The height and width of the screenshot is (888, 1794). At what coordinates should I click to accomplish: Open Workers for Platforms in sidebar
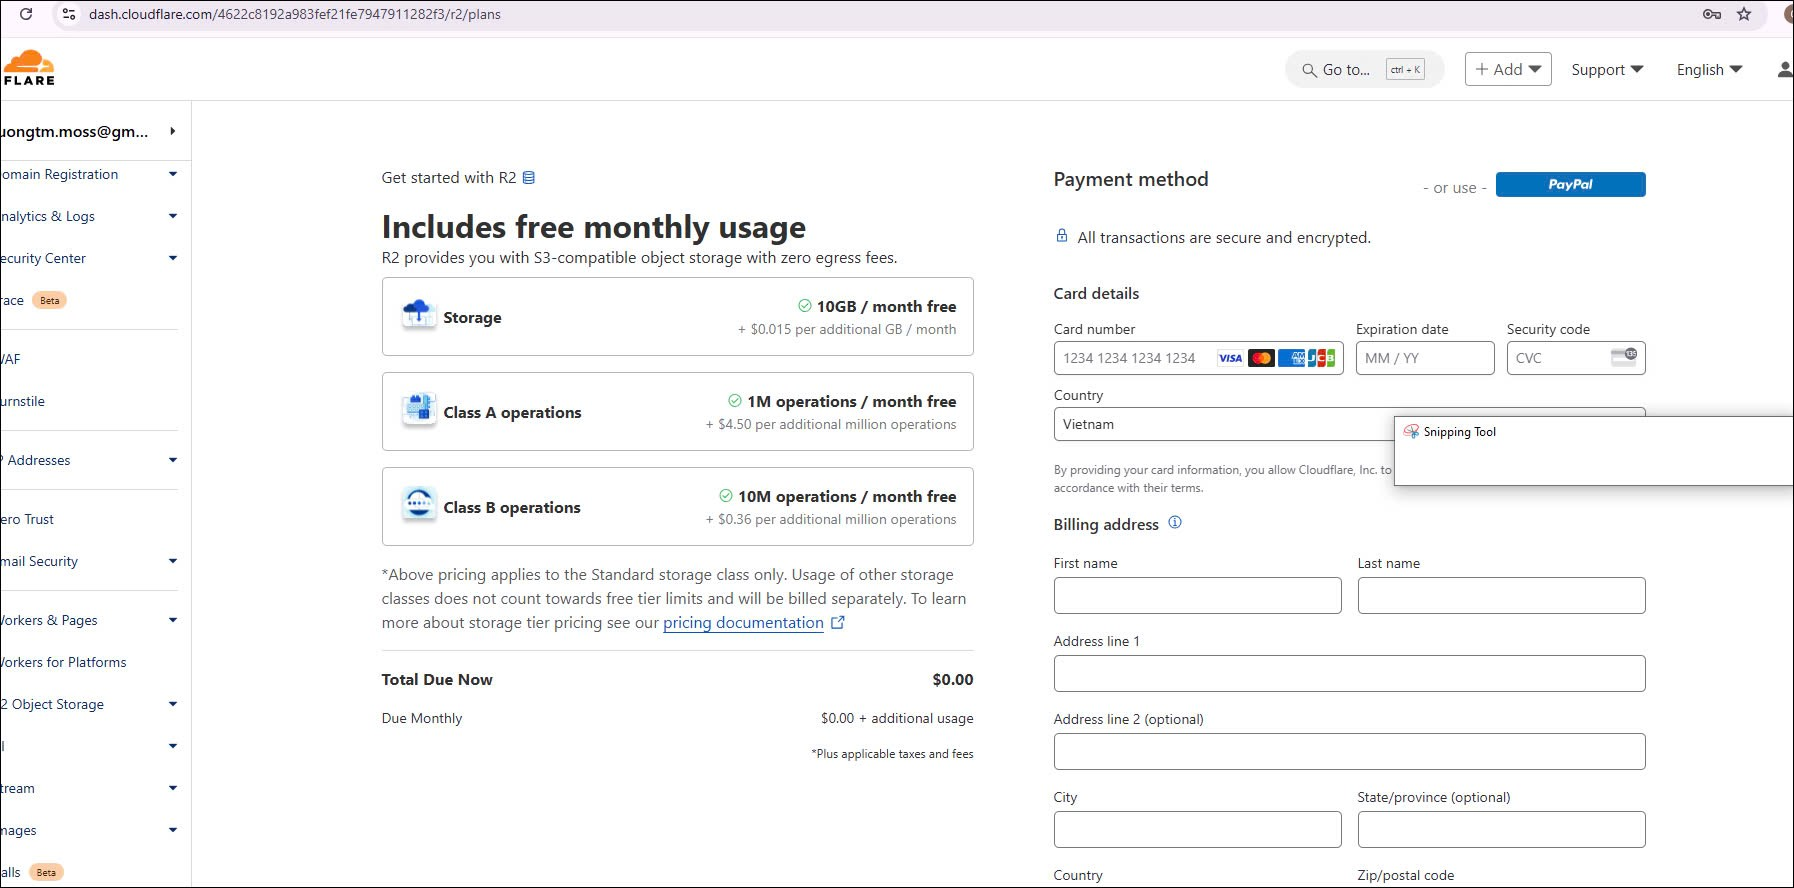coord(64,662)
